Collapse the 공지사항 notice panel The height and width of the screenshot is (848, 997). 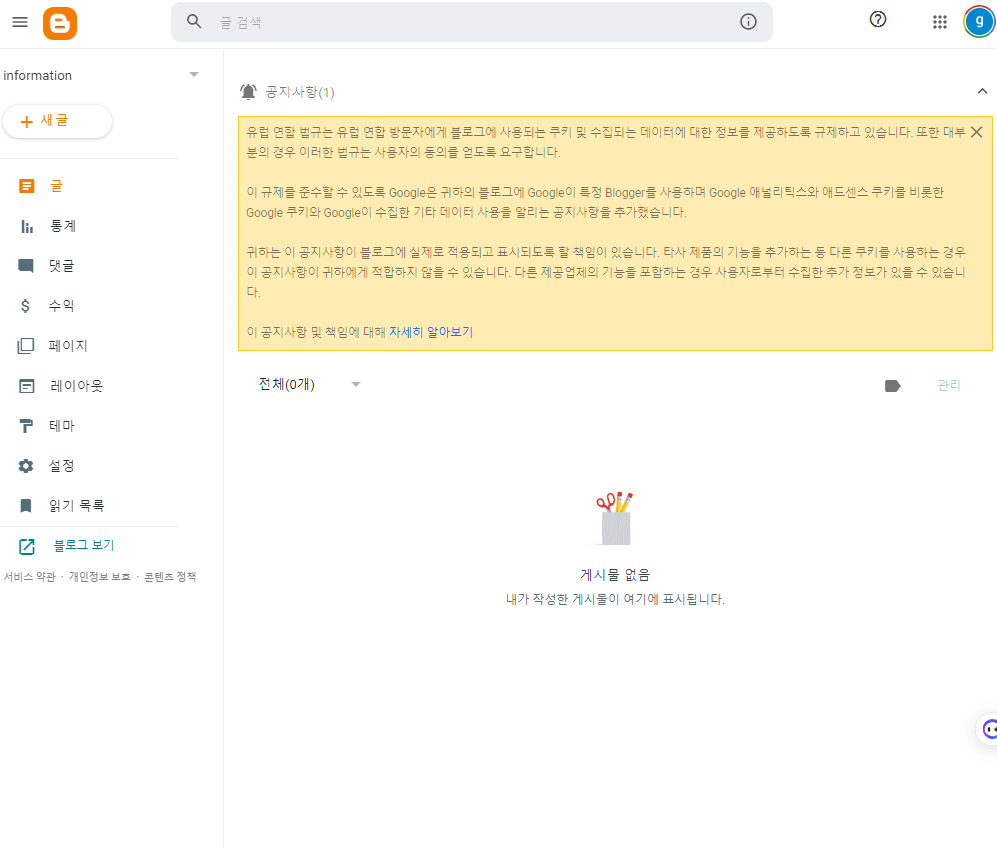[x=981, y=90]
